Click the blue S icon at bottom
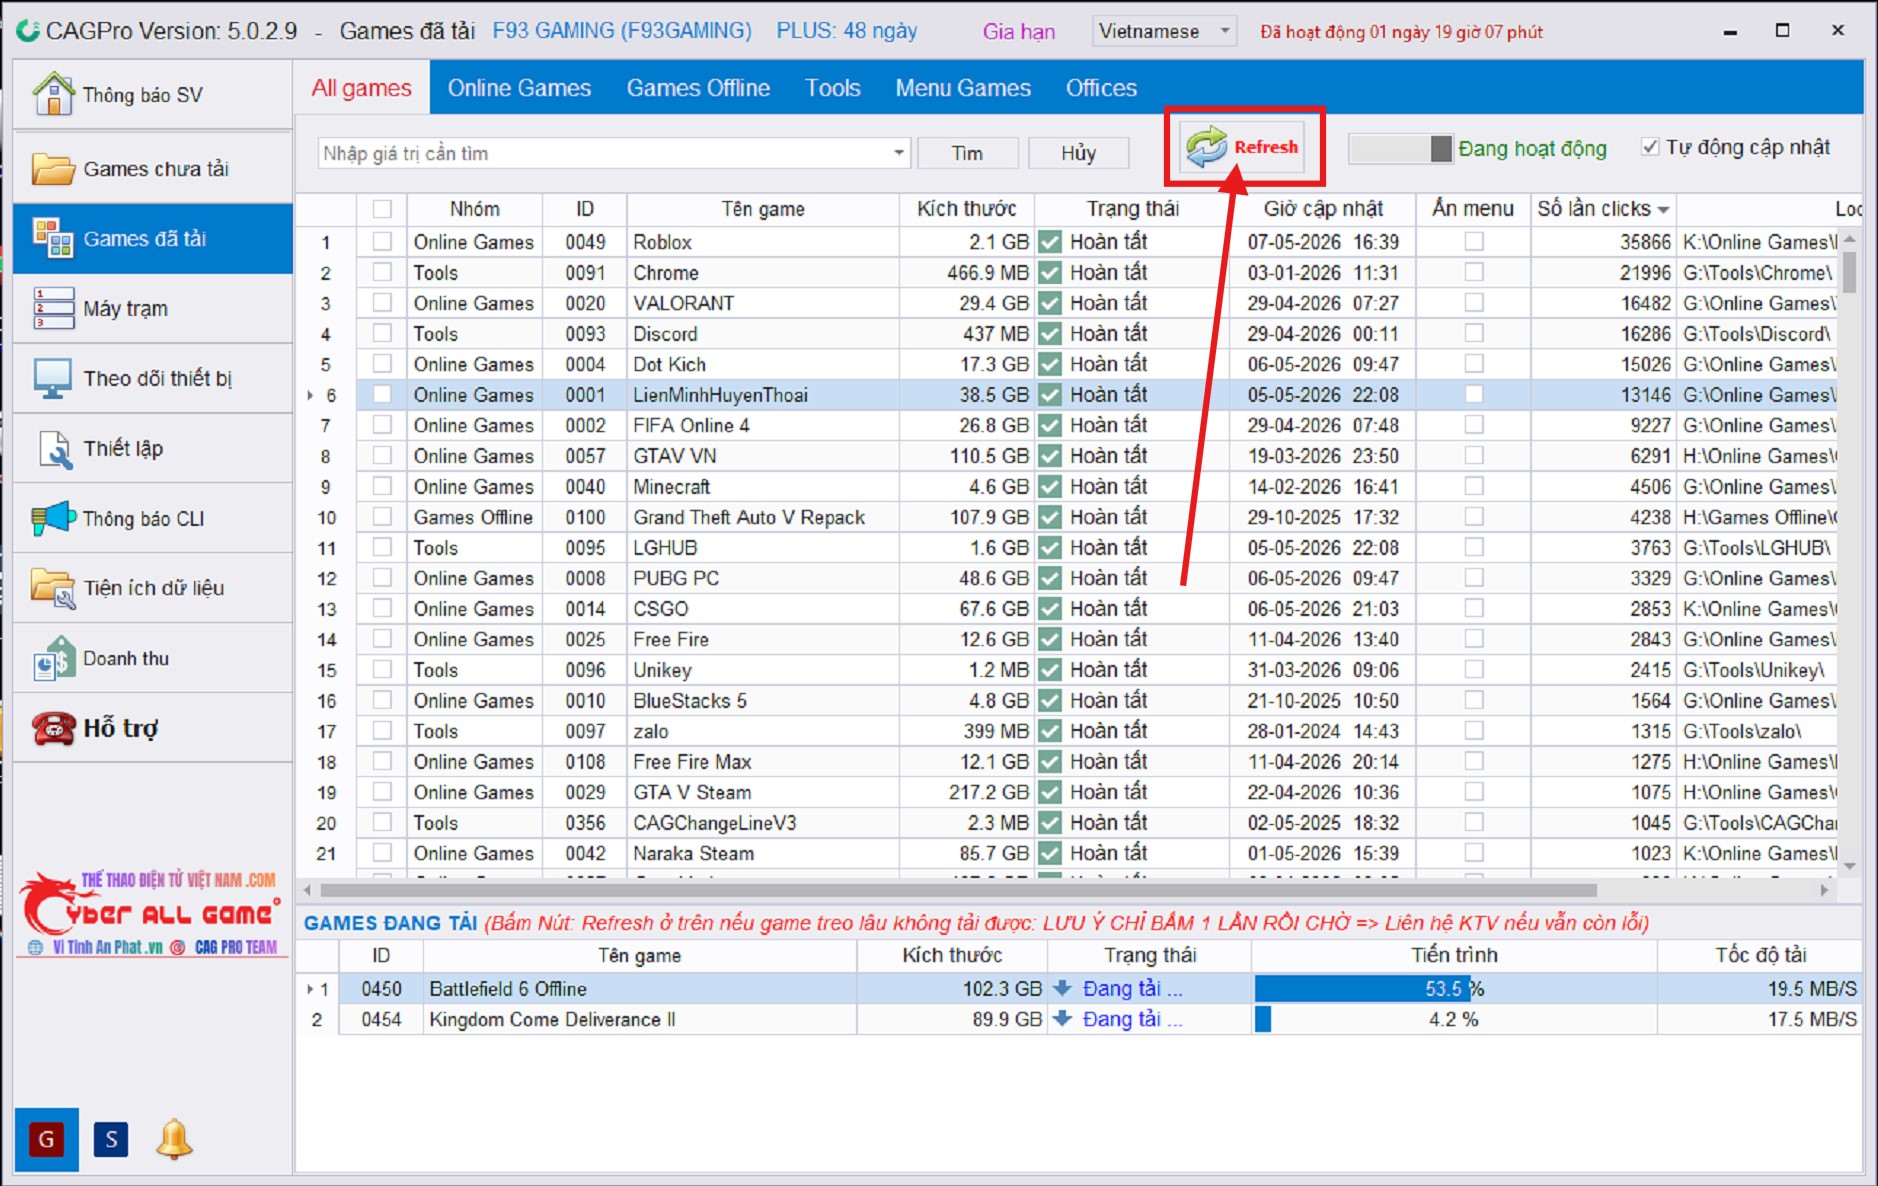This screenshot has height=1186, width=1878. pos(111,1139)
